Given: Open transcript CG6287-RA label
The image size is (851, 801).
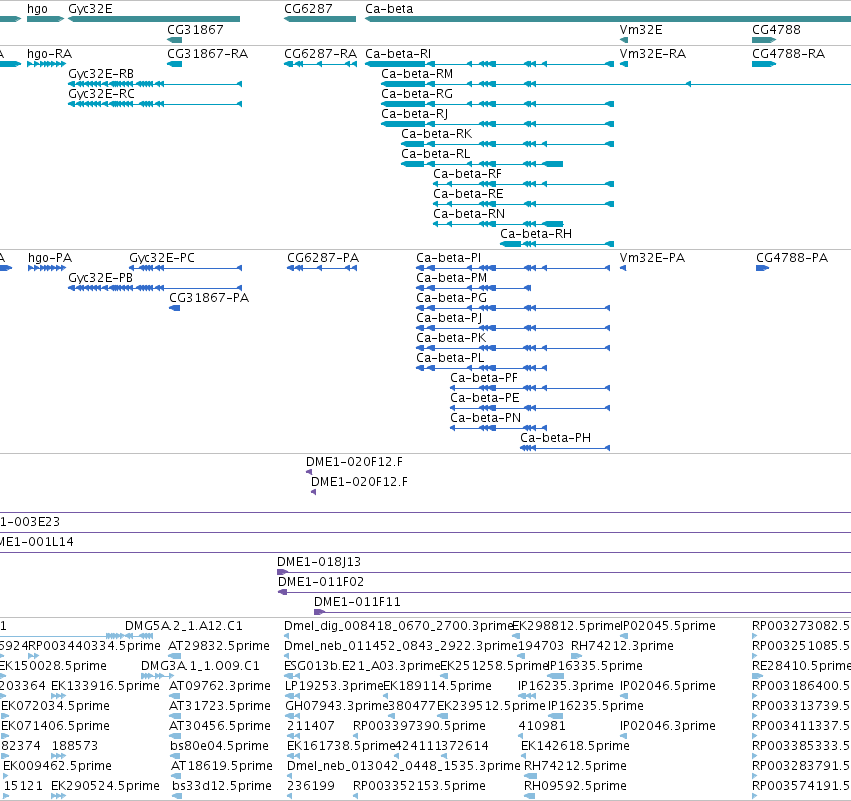Looking at the screenshot, I should (320, 54).
